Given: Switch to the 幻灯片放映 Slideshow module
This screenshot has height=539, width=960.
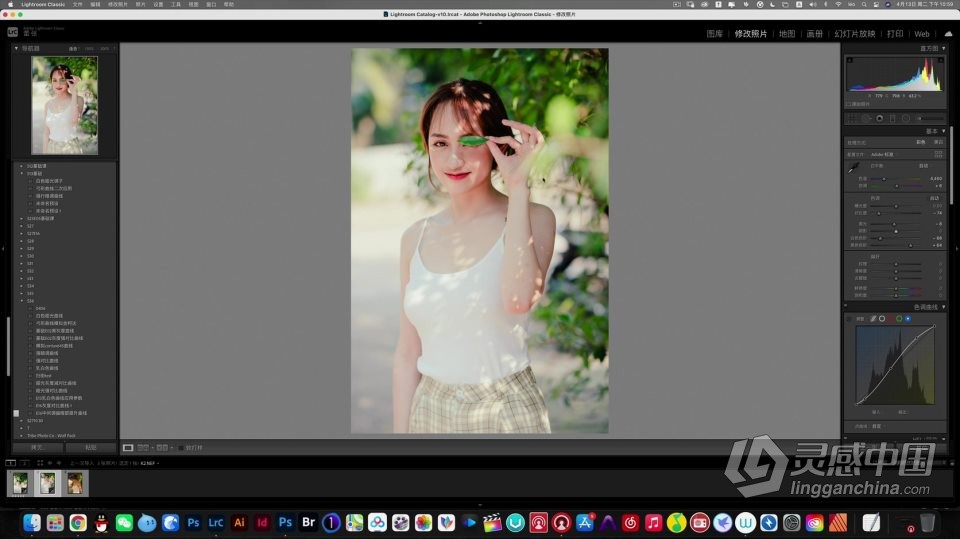Looking at the screenshot, I should (855, 34).
